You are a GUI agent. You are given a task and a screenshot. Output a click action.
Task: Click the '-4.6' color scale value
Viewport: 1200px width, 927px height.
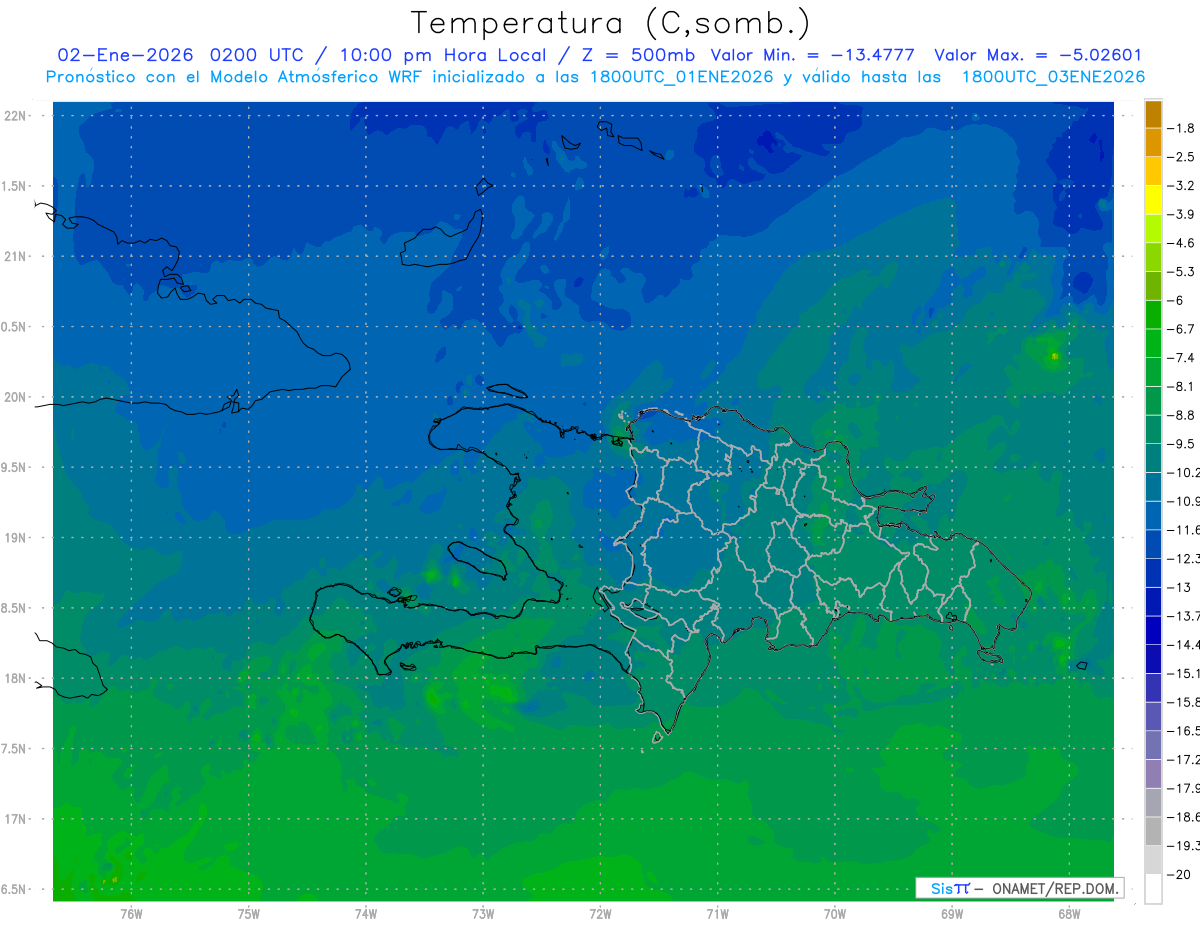(x=1182, y=243)
